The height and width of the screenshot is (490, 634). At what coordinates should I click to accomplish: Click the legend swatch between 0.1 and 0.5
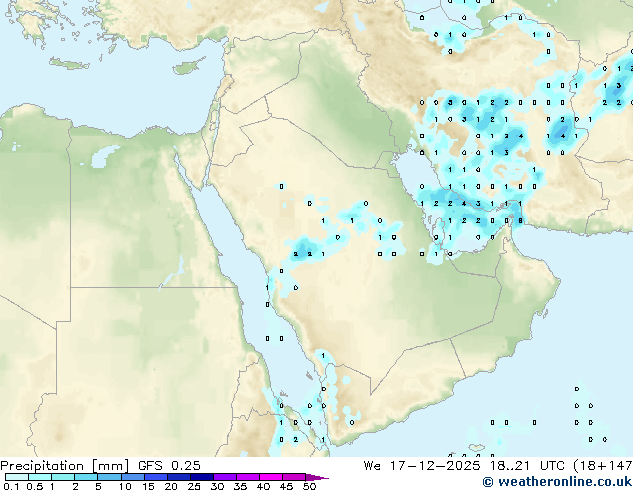click(x=17, y=477)
